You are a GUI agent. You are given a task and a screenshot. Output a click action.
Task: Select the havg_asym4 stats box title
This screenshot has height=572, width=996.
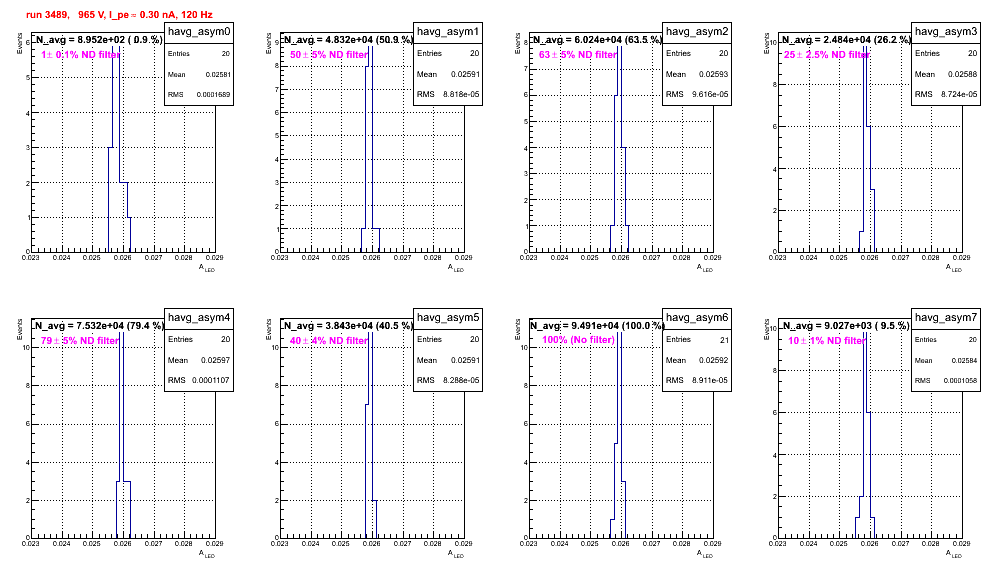pos(199,317)
